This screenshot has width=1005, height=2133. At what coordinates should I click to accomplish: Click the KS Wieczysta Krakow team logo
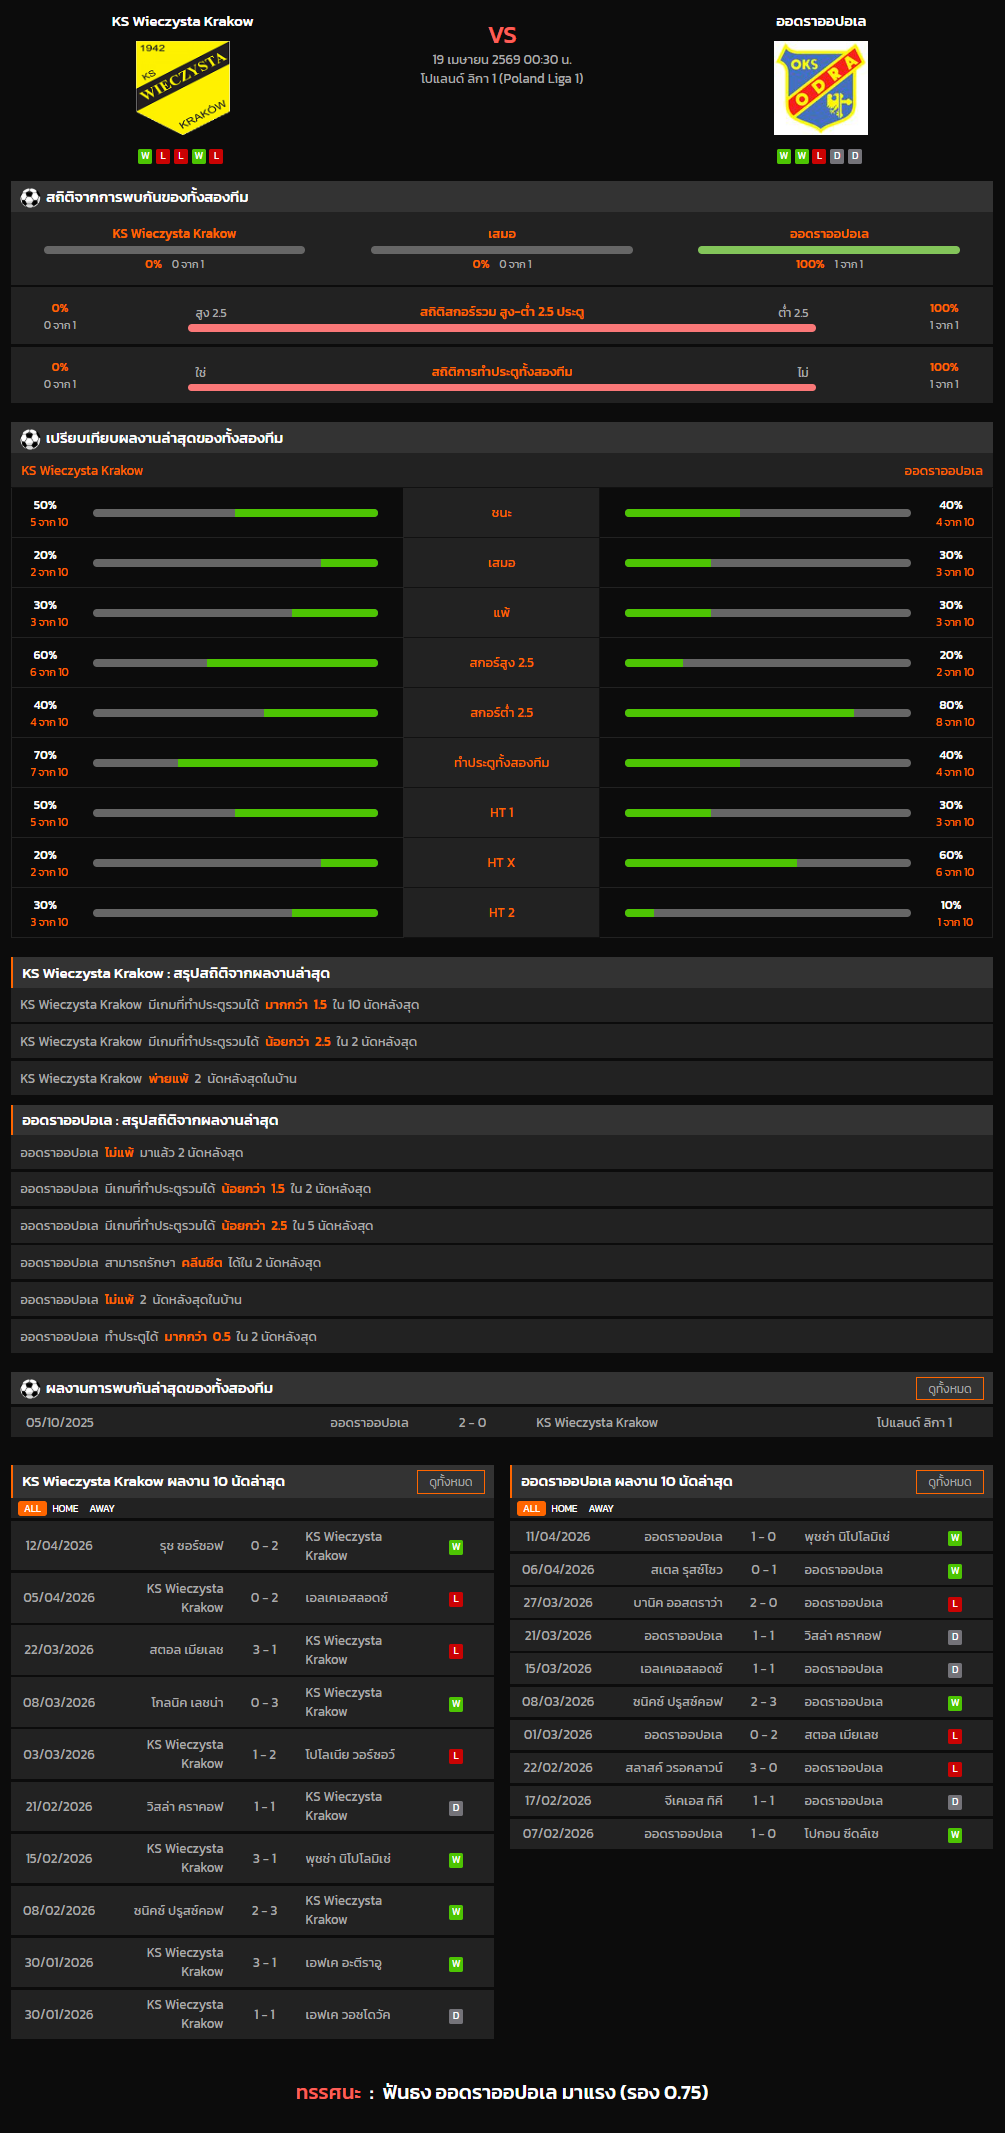183,88
